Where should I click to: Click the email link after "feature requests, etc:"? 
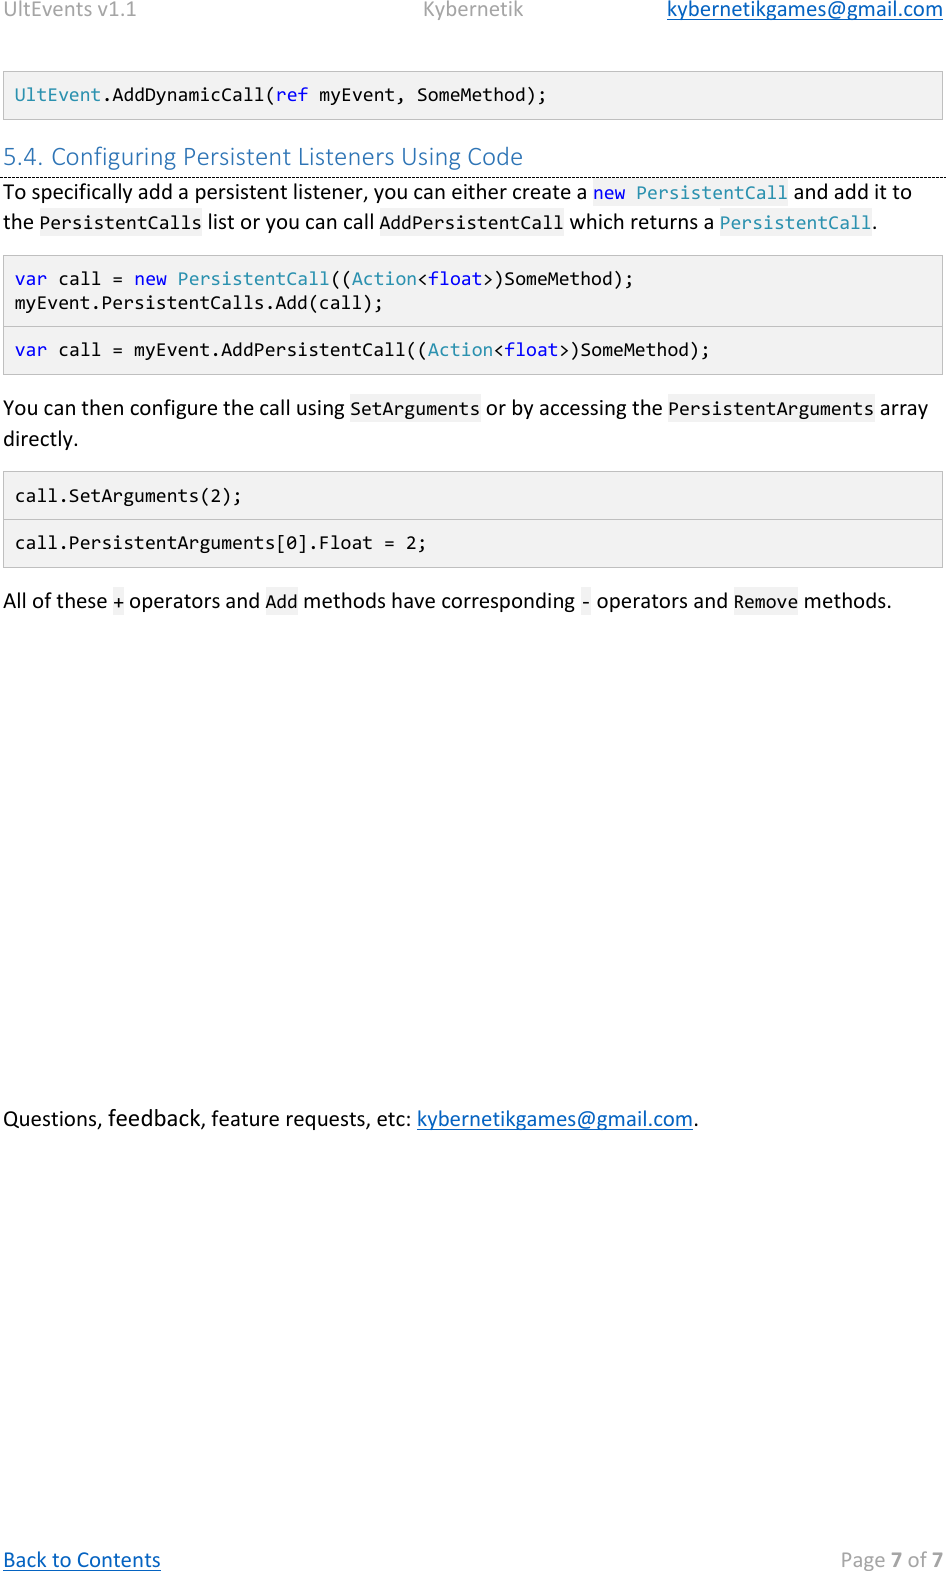(x=554, y=1119)
